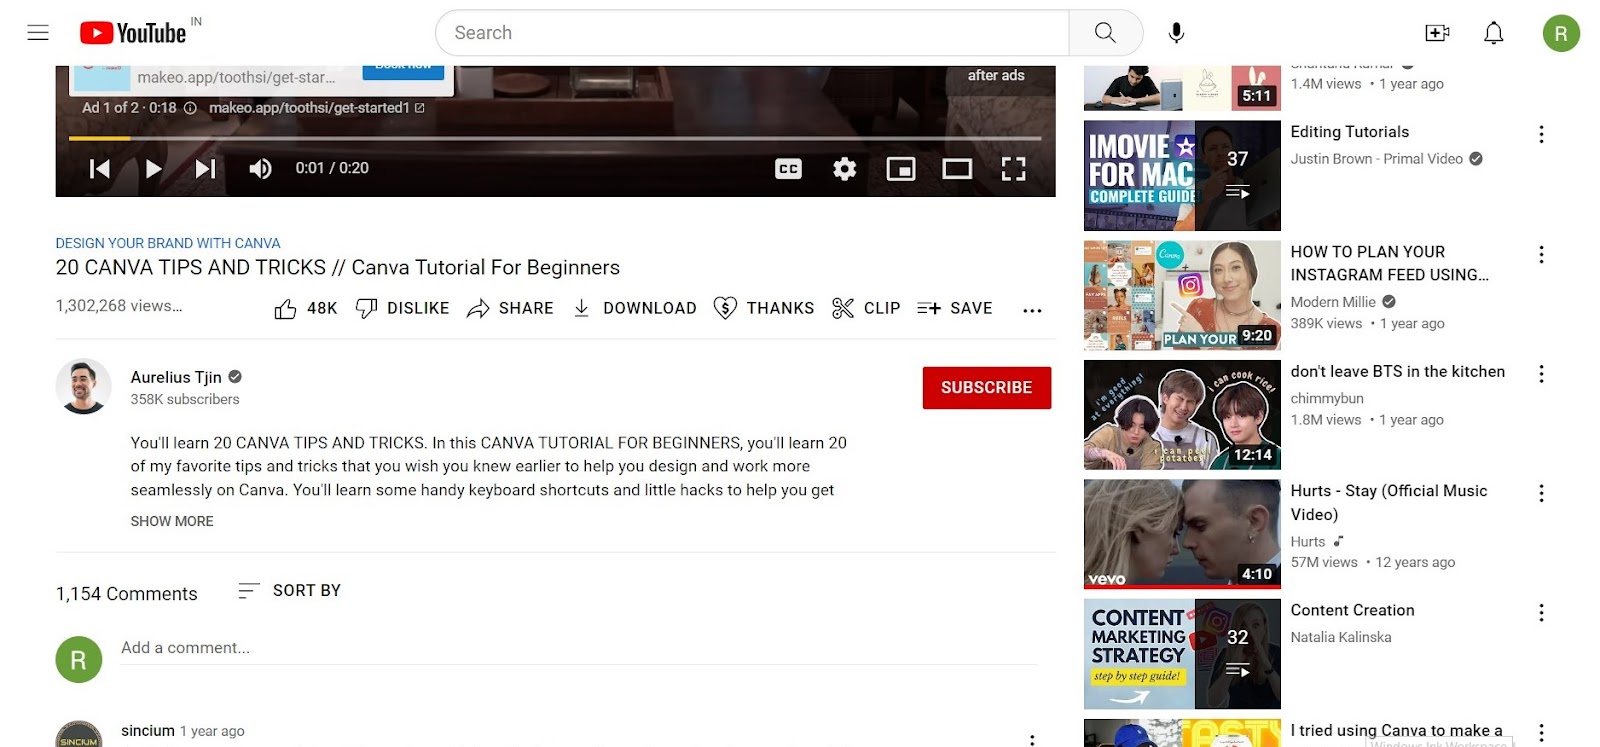Open the Editing Tutorials playlist thumbnail
1600x747 pixels.
pos(1182,175)
